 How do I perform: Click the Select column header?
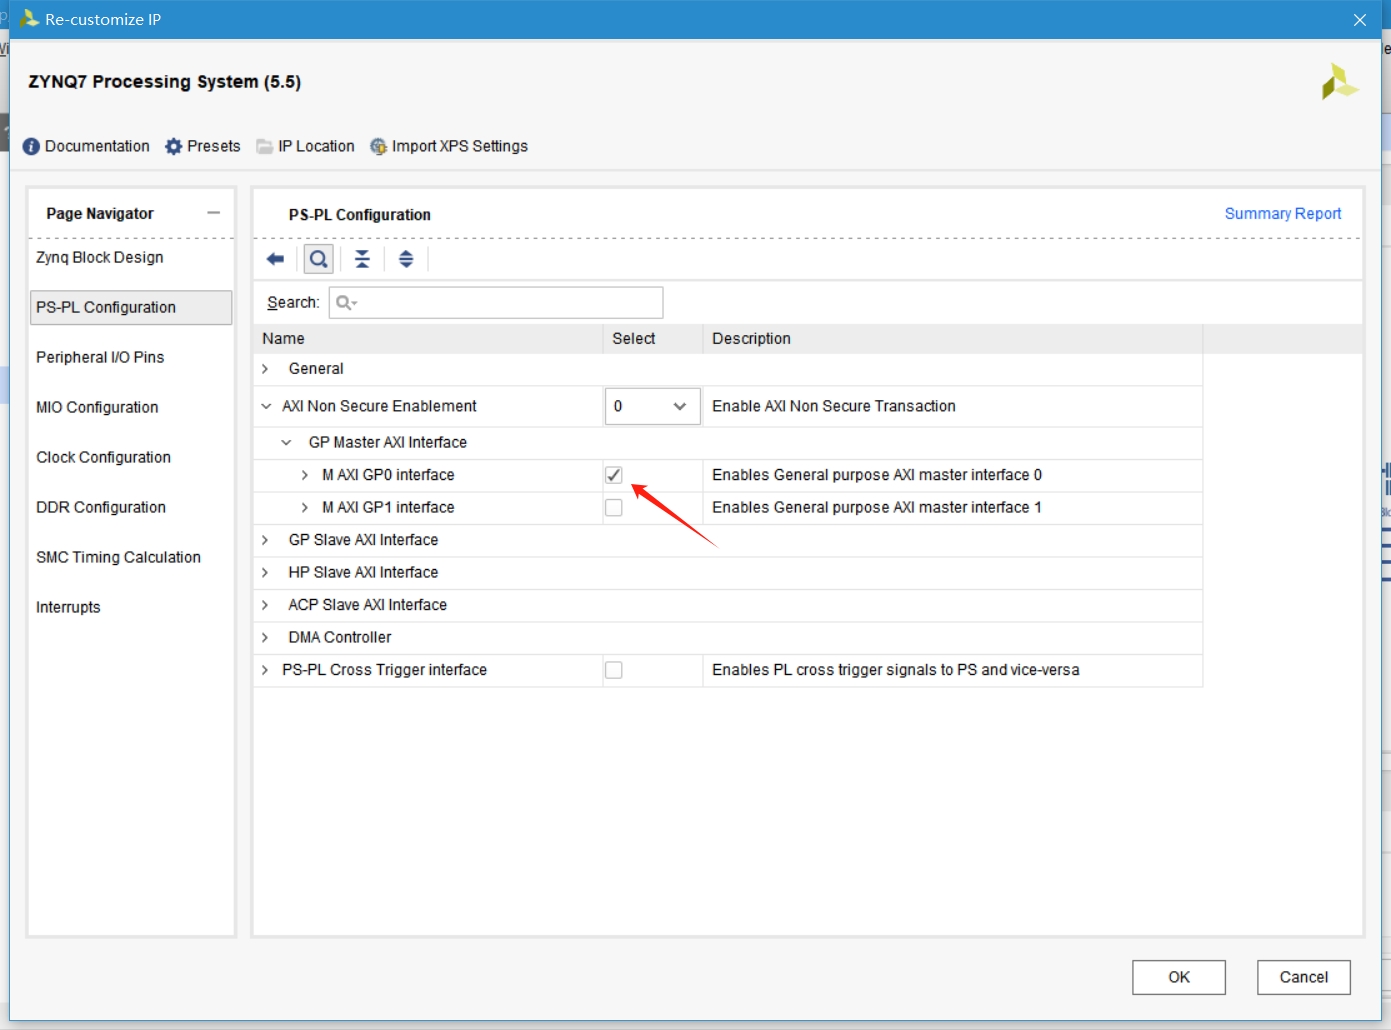653,339
